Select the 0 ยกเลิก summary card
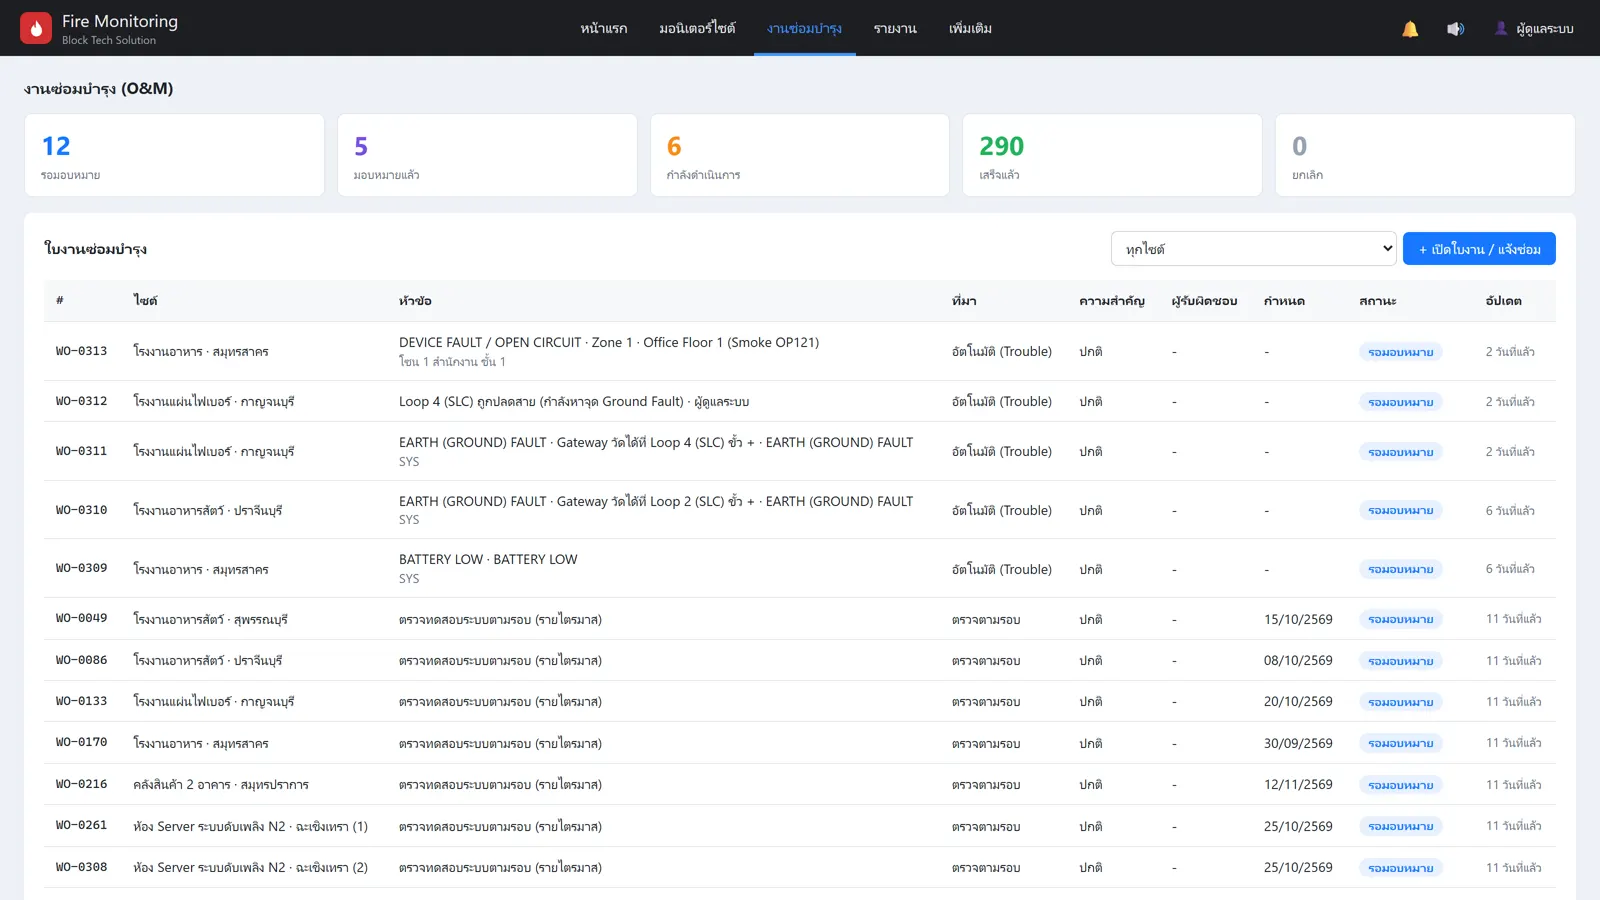 [1425, 155]
